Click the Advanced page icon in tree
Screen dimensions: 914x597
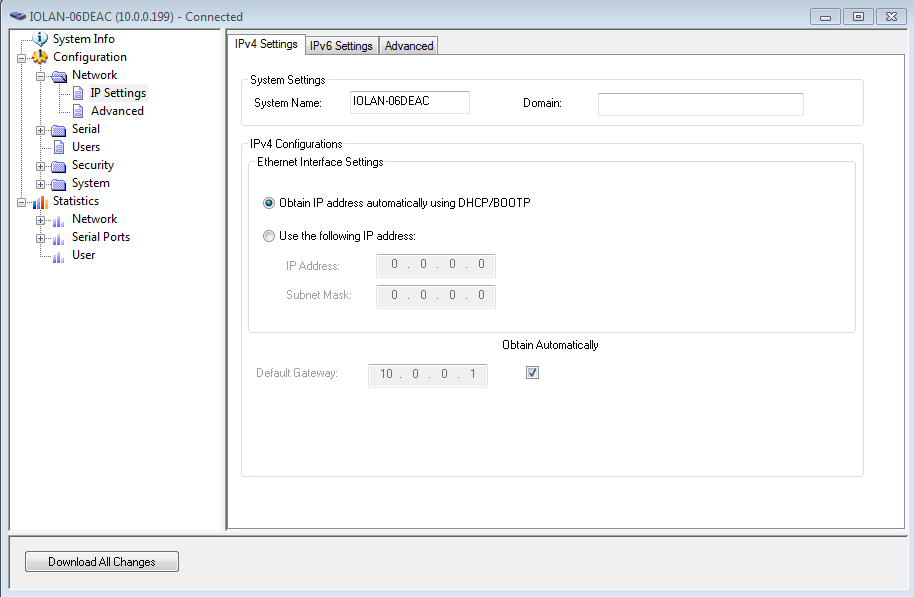point(78,111)
